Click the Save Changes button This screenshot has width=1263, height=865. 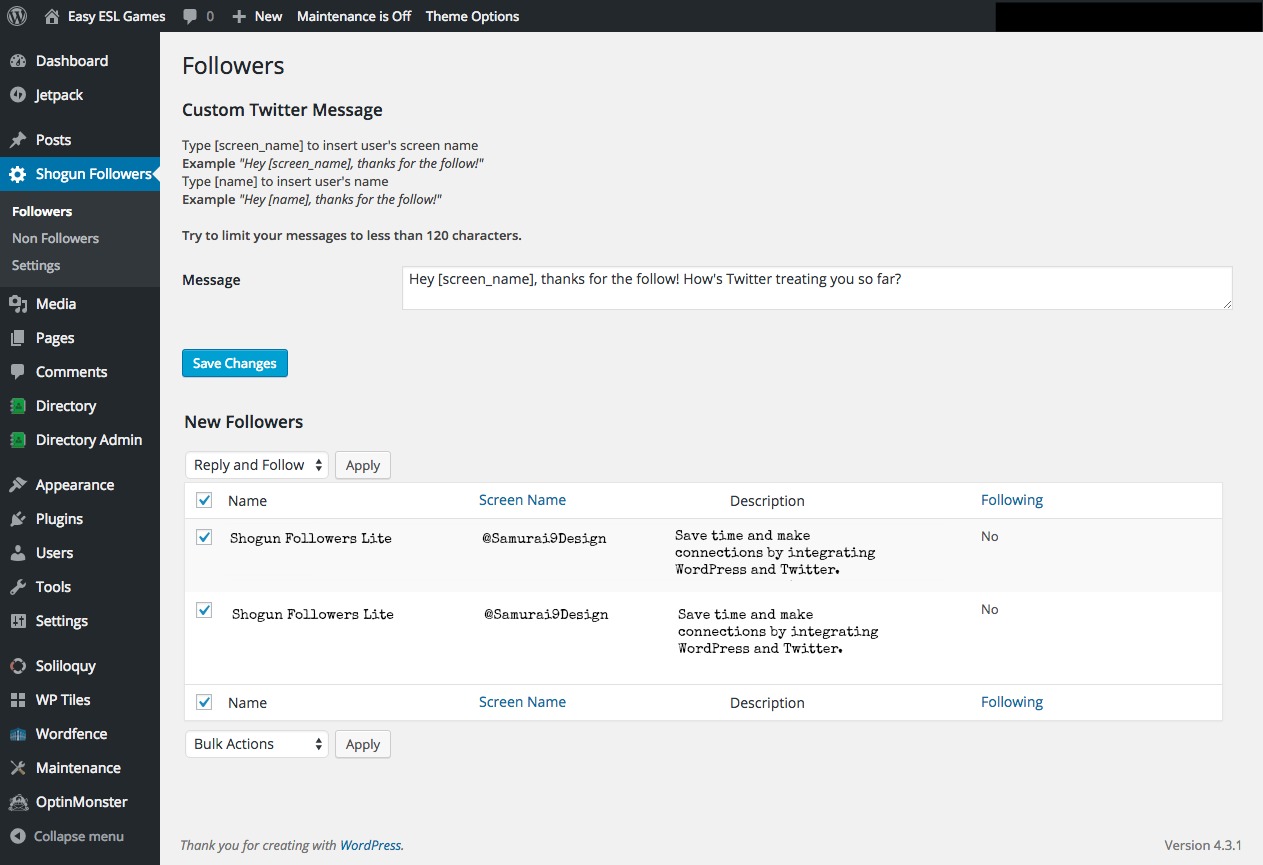coord(235,363)
